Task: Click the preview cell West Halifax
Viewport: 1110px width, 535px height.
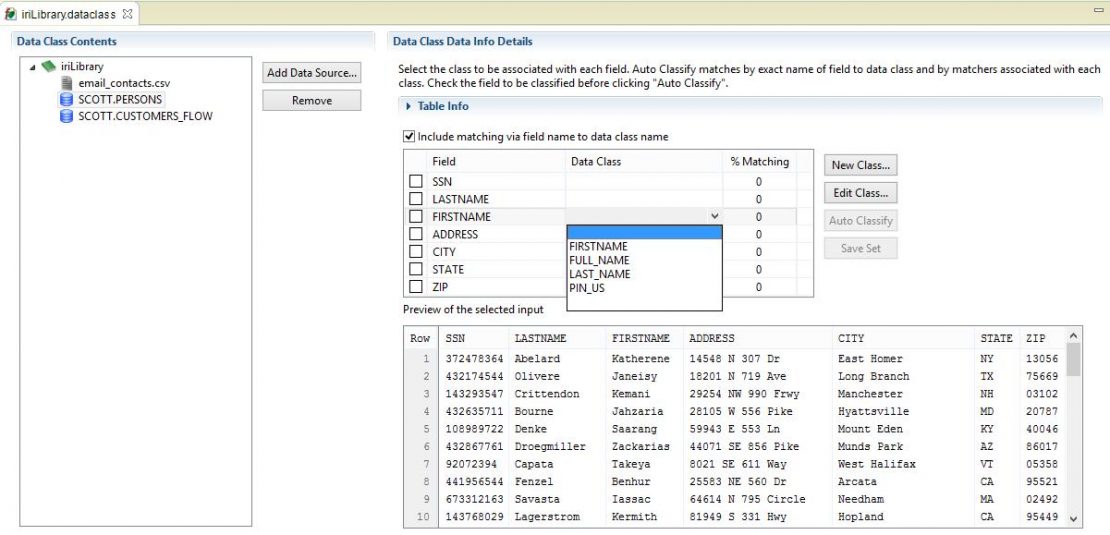Action: coord(876,464)
